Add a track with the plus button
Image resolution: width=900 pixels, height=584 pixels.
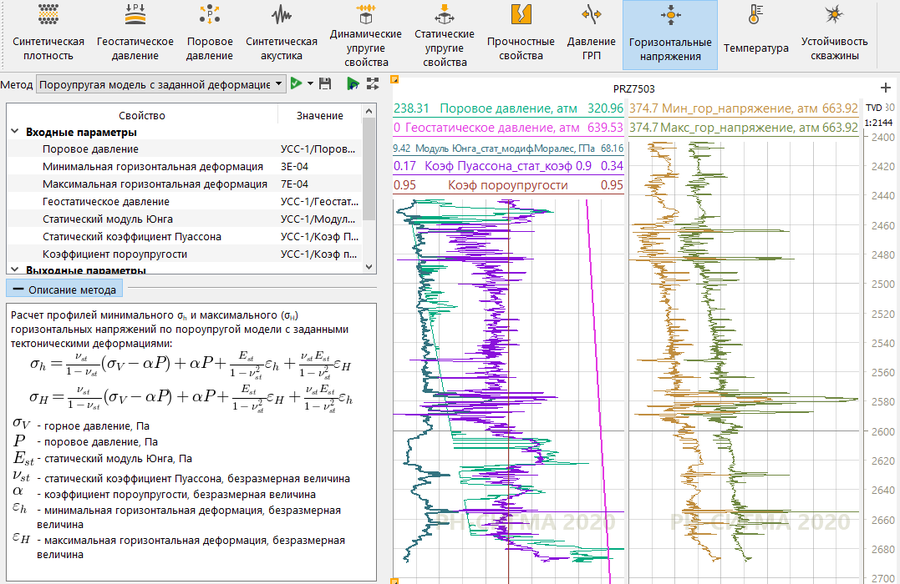884,87
